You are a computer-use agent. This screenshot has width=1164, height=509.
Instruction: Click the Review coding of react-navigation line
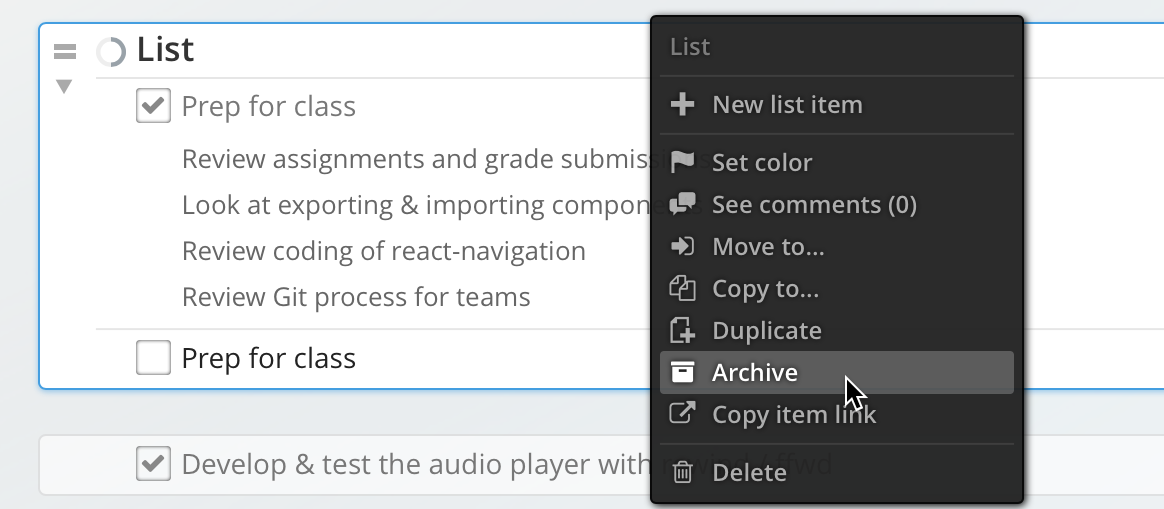click(x=383, y=251)
